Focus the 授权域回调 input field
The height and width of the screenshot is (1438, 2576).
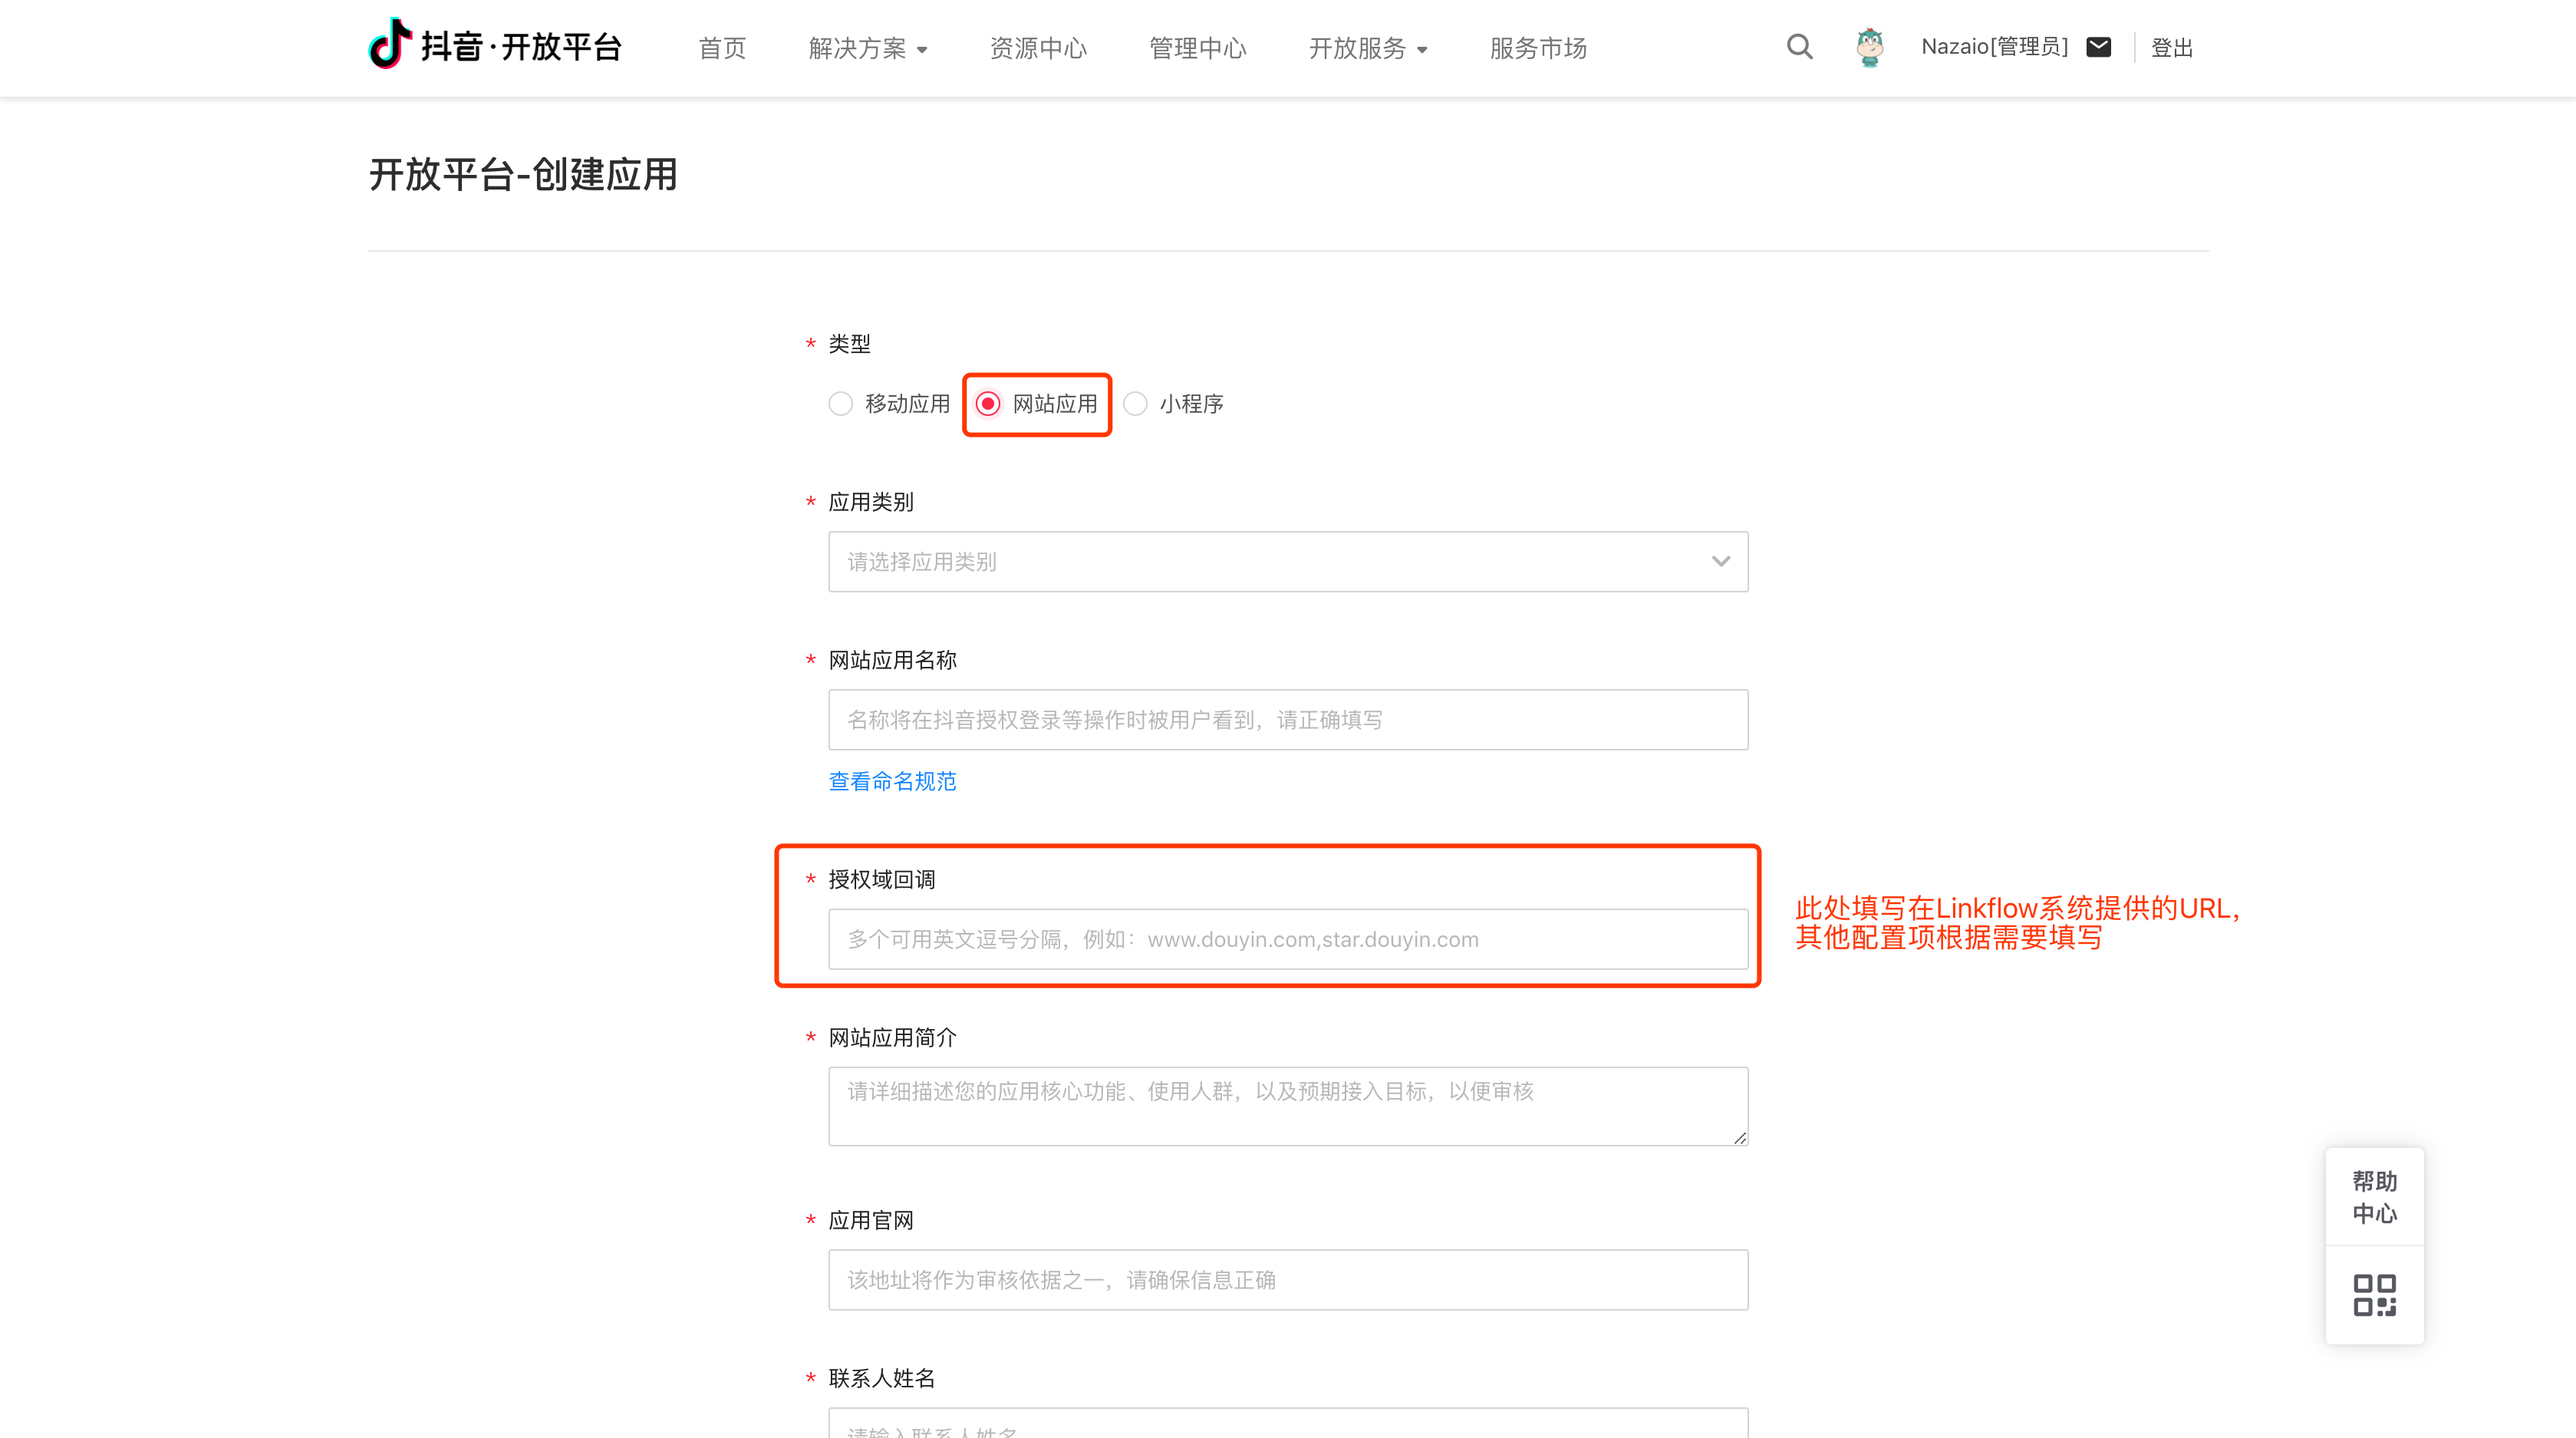tap(1287, 939)
